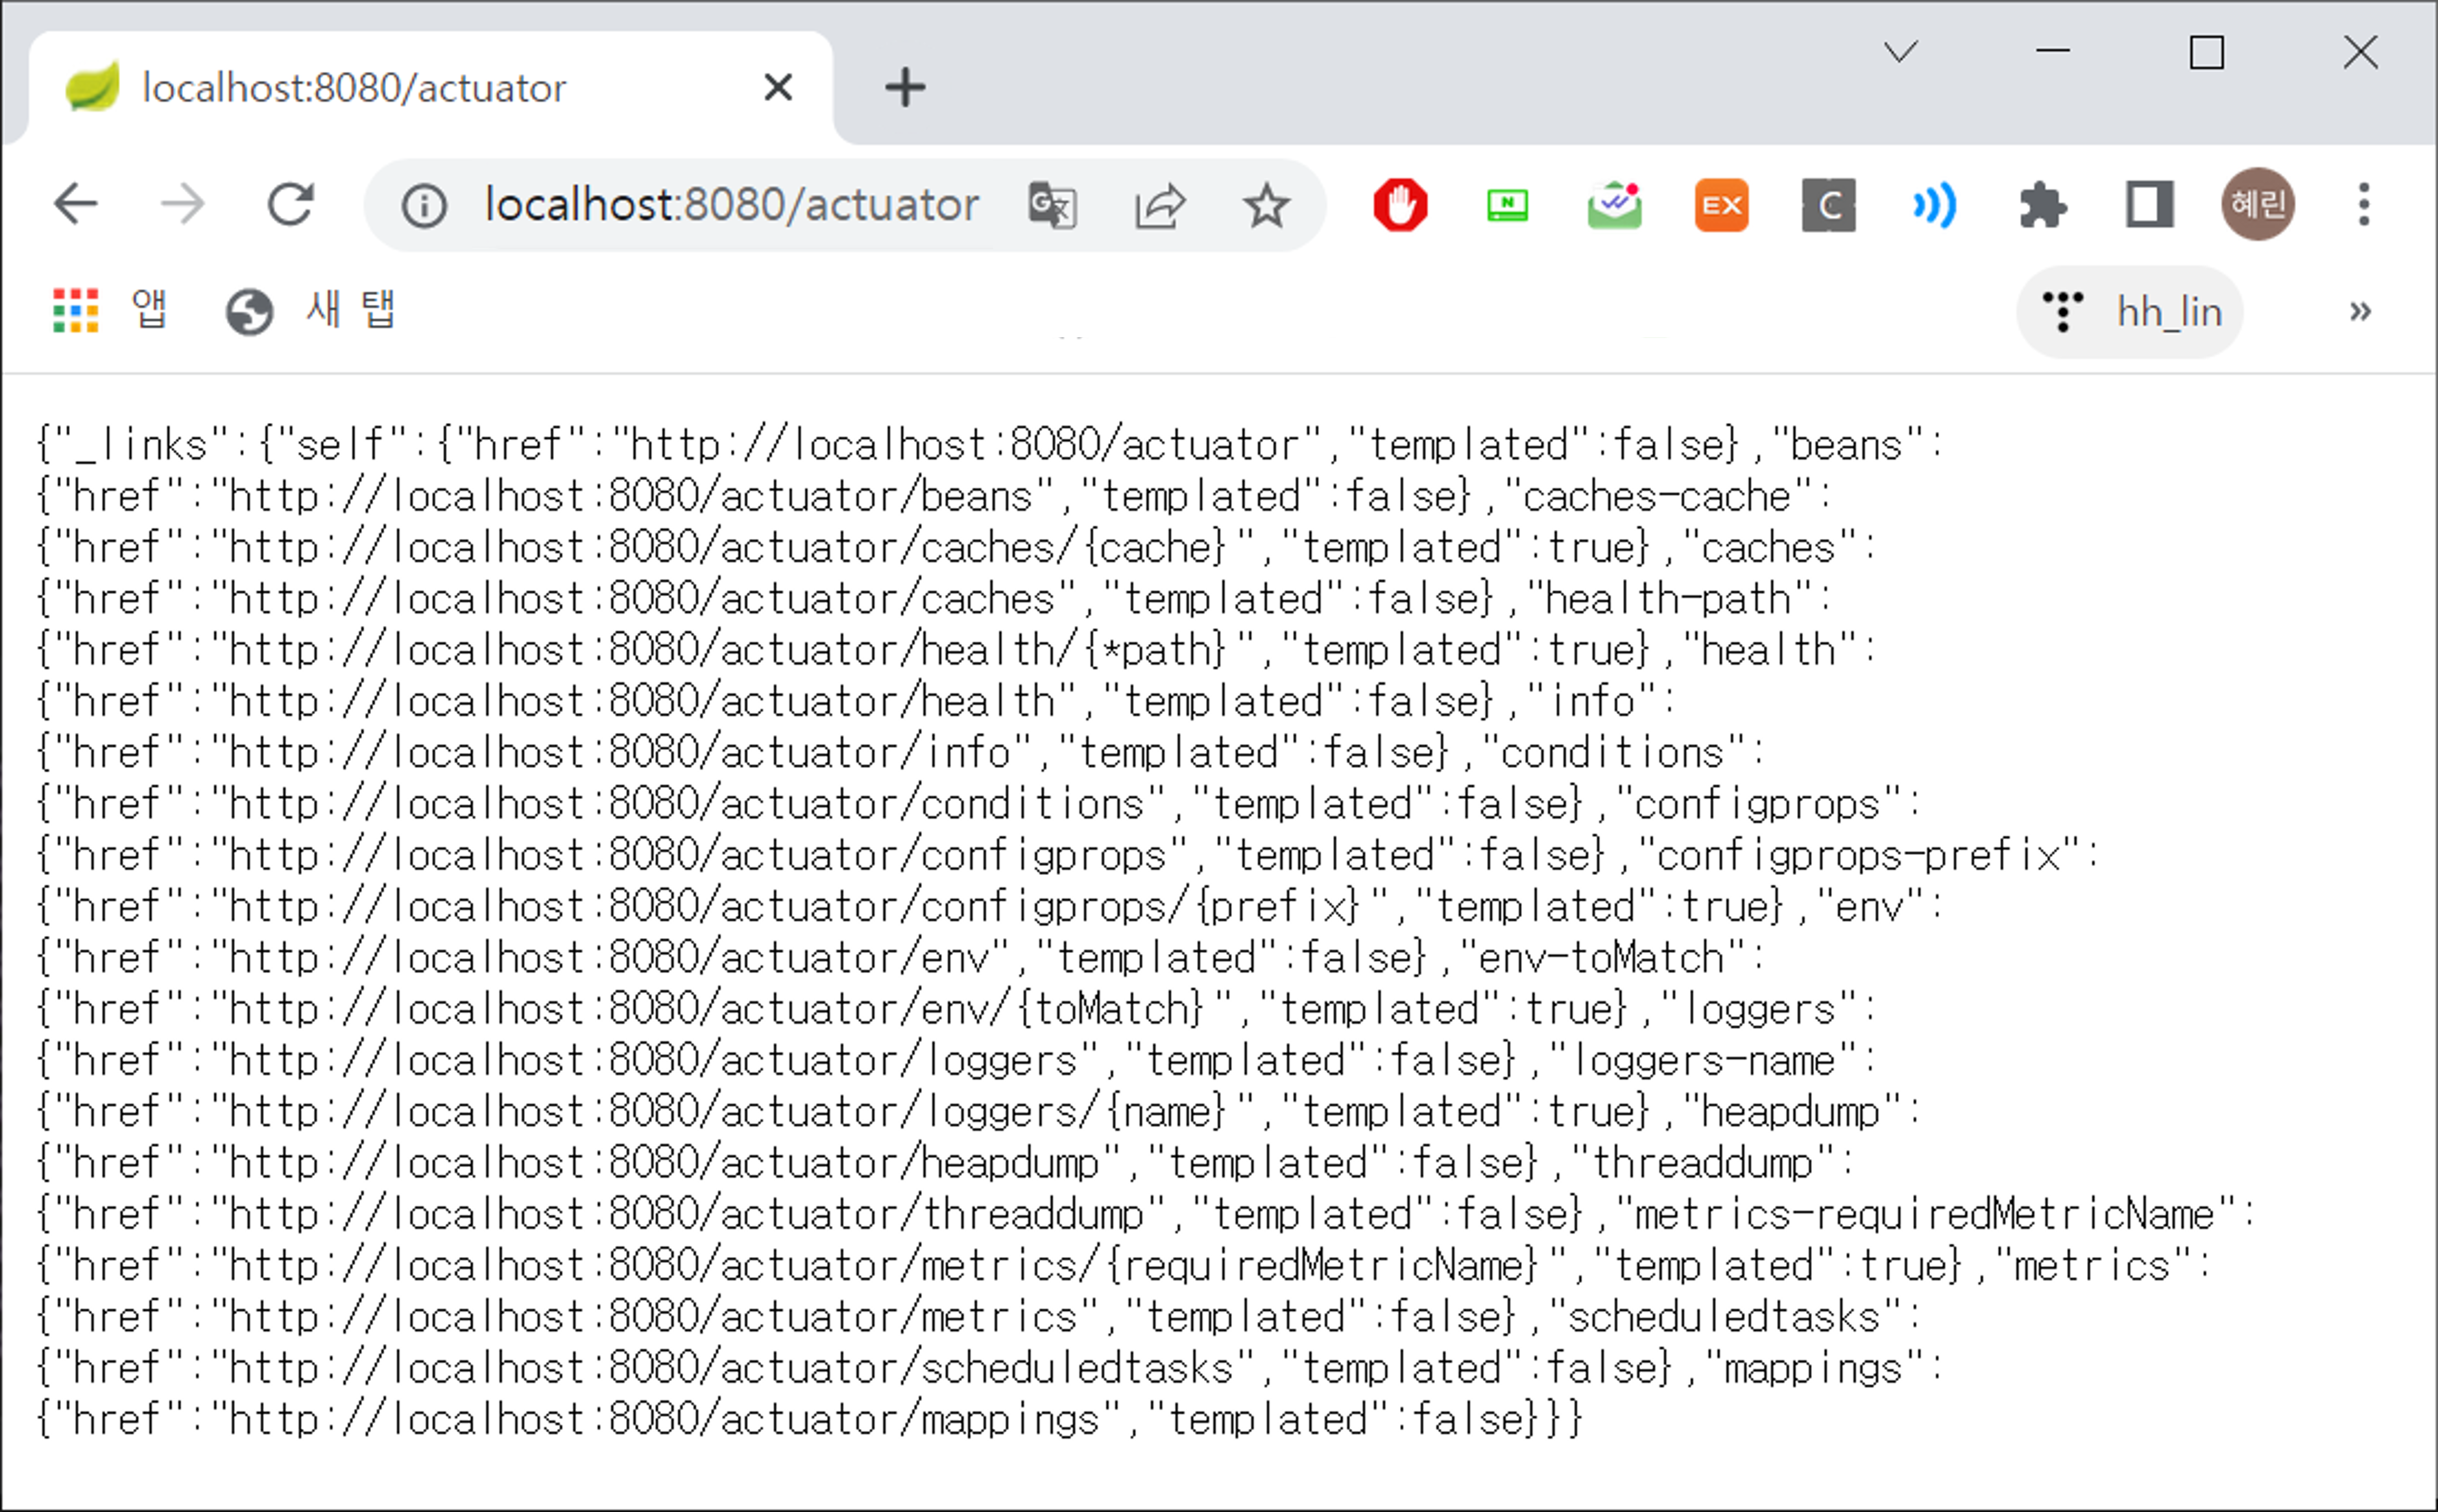Open the 앱 apps shortcut
The width and height of the screenshot is (2438, 1512).
point(110,310)
